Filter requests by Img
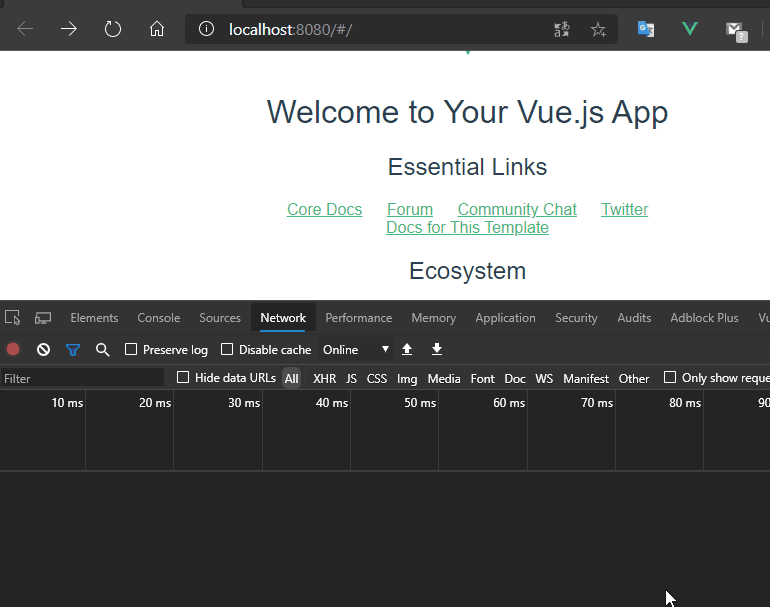Viewport: 770px width, 607px height. pos(407,379)
